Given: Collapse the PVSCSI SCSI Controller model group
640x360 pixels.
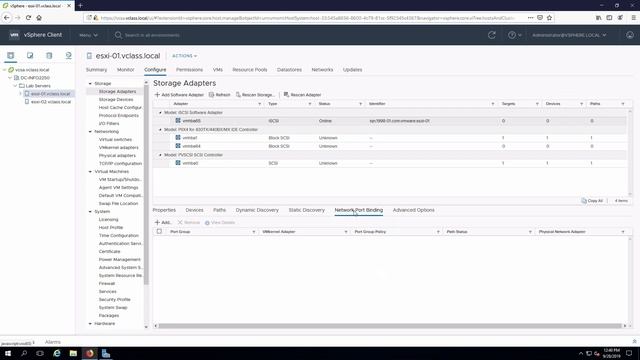Looking at the screenshot, I should [x=160, y=155].
